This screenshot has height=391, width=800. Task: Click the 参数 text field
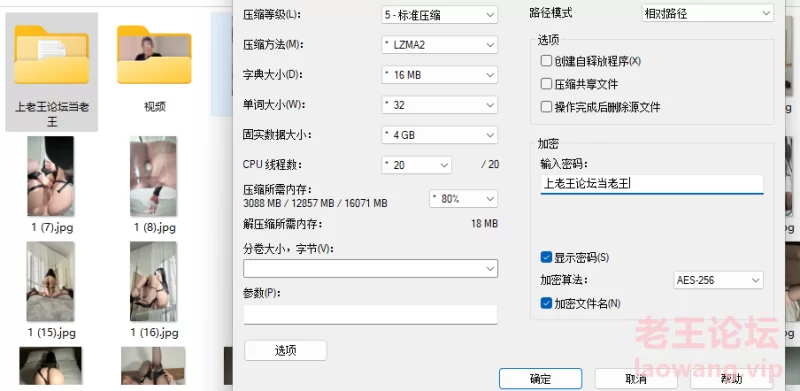click(370, 314)
